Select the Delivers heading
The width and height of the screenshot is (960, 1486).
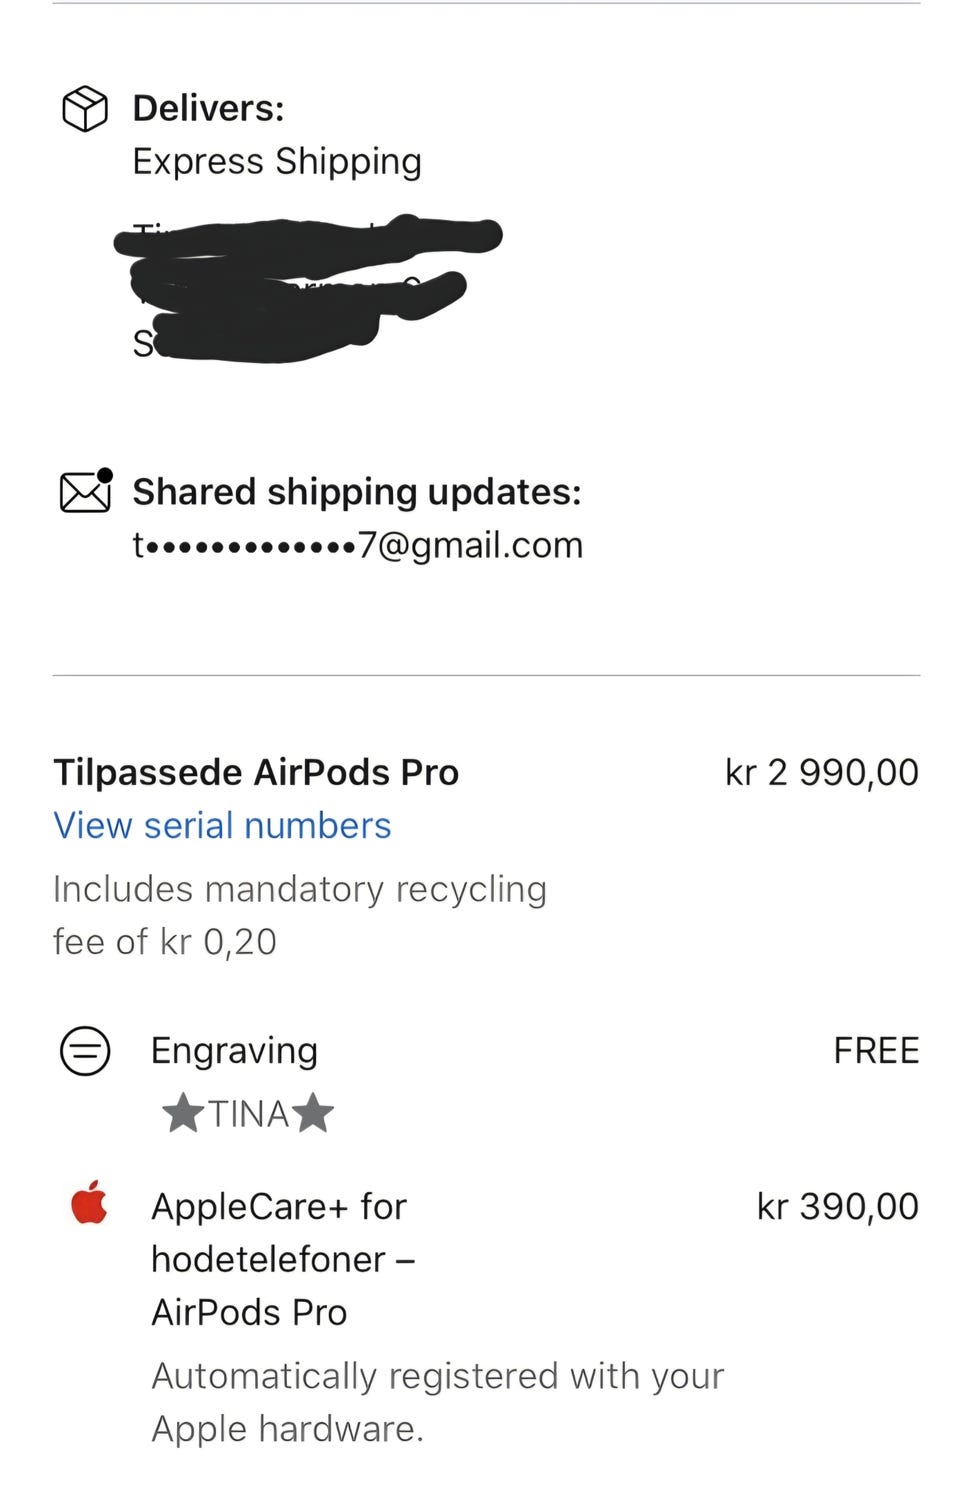click(208, 108)
